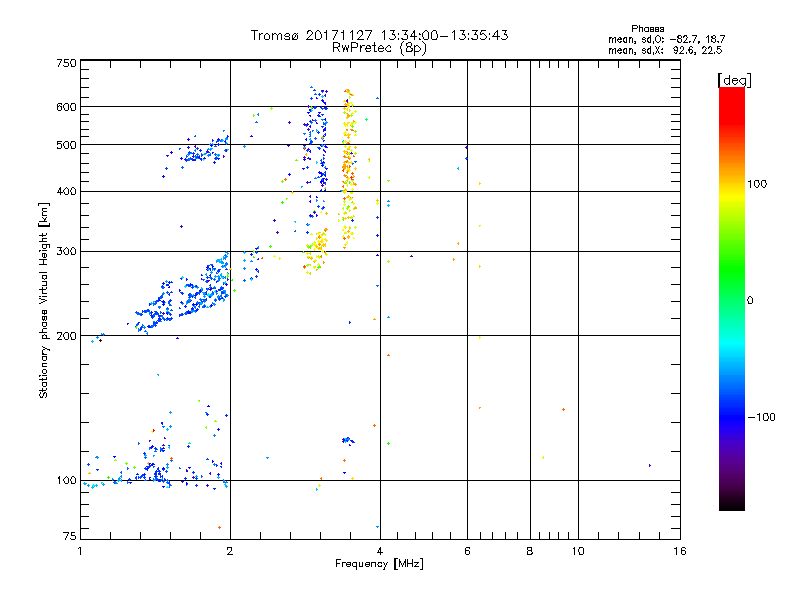Click the 'Phases' heading at top right
This screenshot has height=600, width=800.
[x=647, y=29]
